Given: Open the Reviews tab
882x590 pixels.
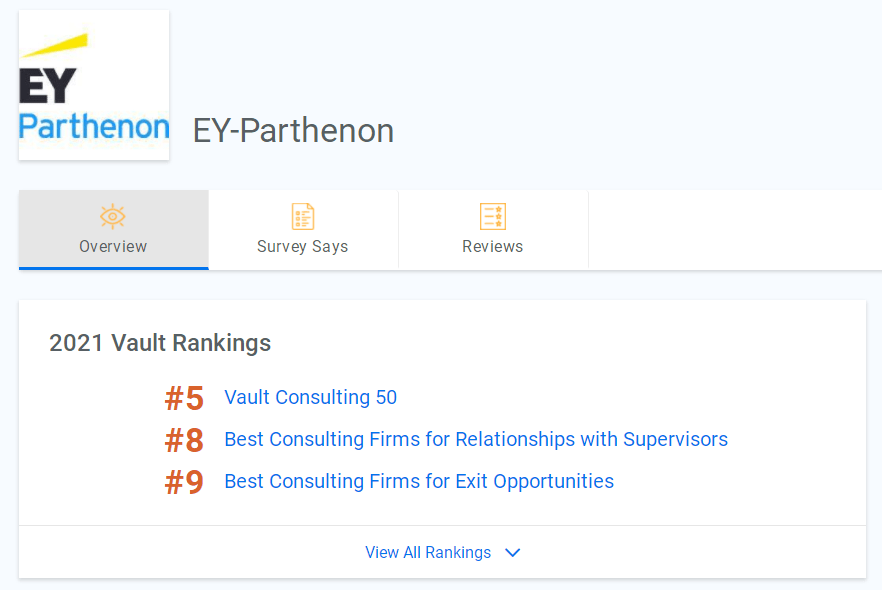Looking at the screenshot, I should (493, 229).
